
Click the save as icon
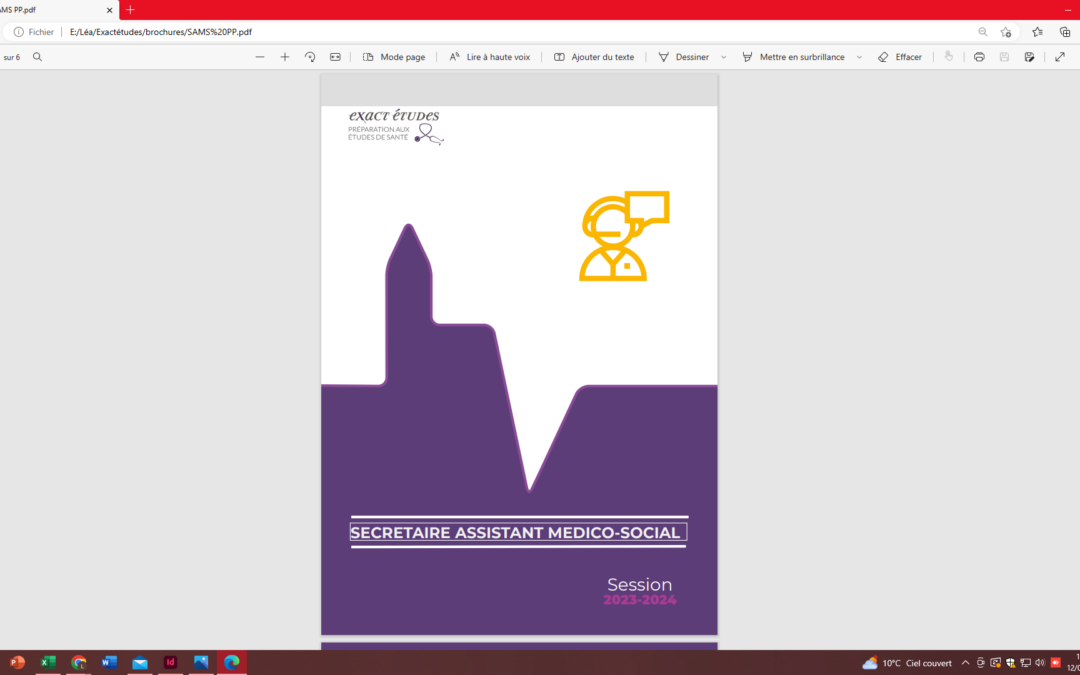click(1029, 57)
